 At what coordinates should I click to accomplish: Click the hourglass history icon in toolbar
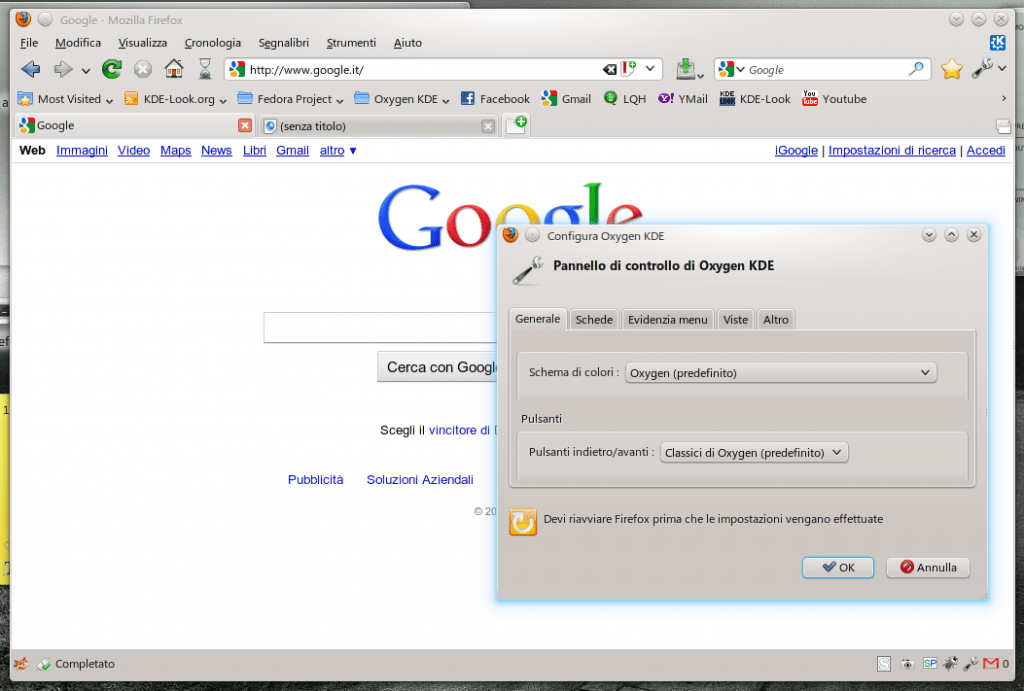coord(205,69)
